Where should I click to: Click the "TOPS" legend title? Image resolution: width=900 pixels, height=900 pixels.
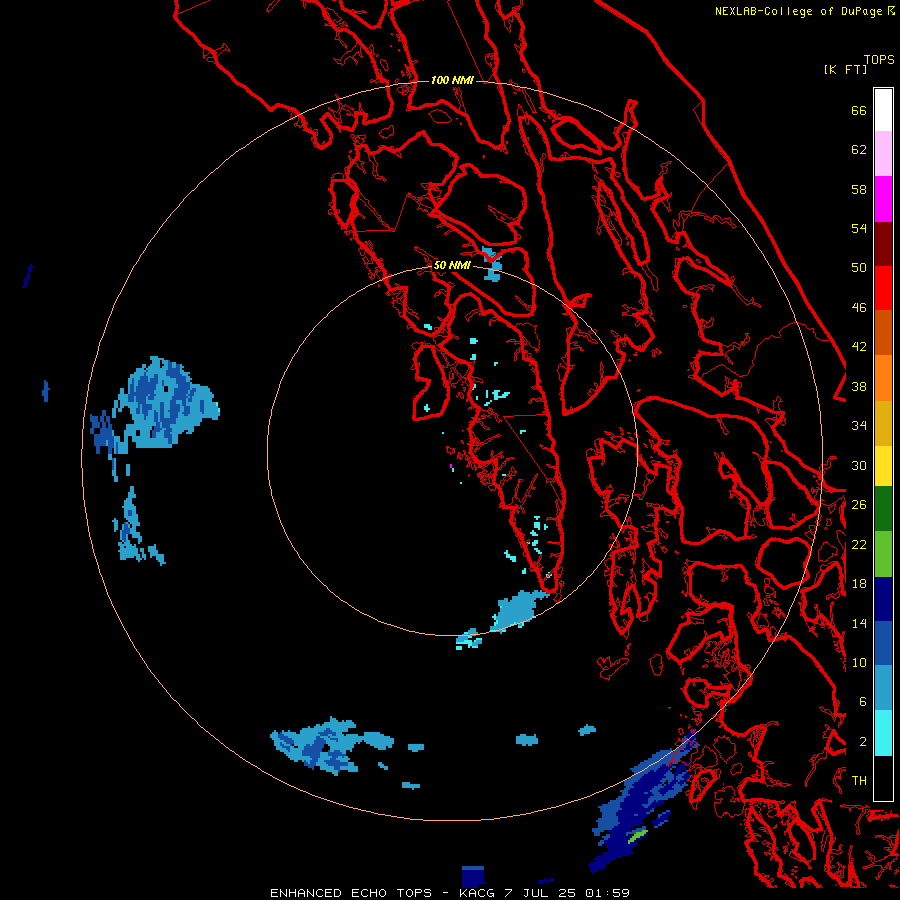[x=879, y=60]
